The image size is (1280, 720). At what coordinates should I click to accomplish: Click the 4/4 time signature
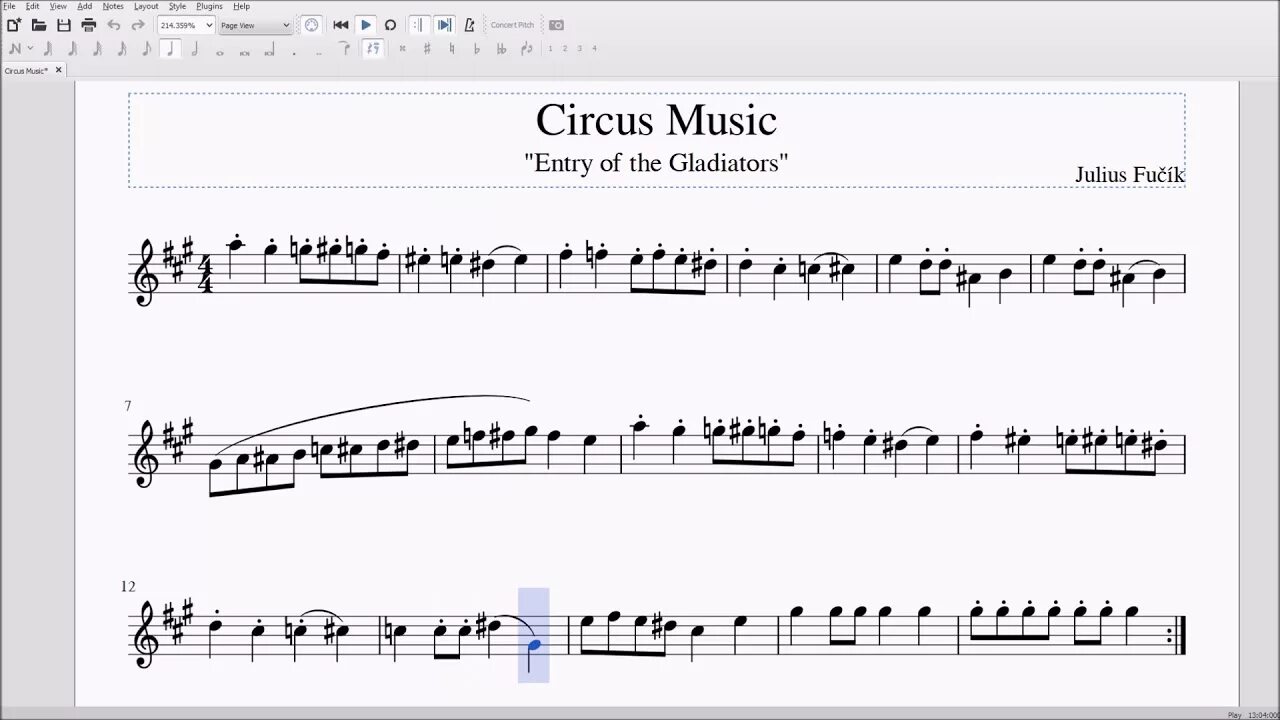[x=205, y=273]
